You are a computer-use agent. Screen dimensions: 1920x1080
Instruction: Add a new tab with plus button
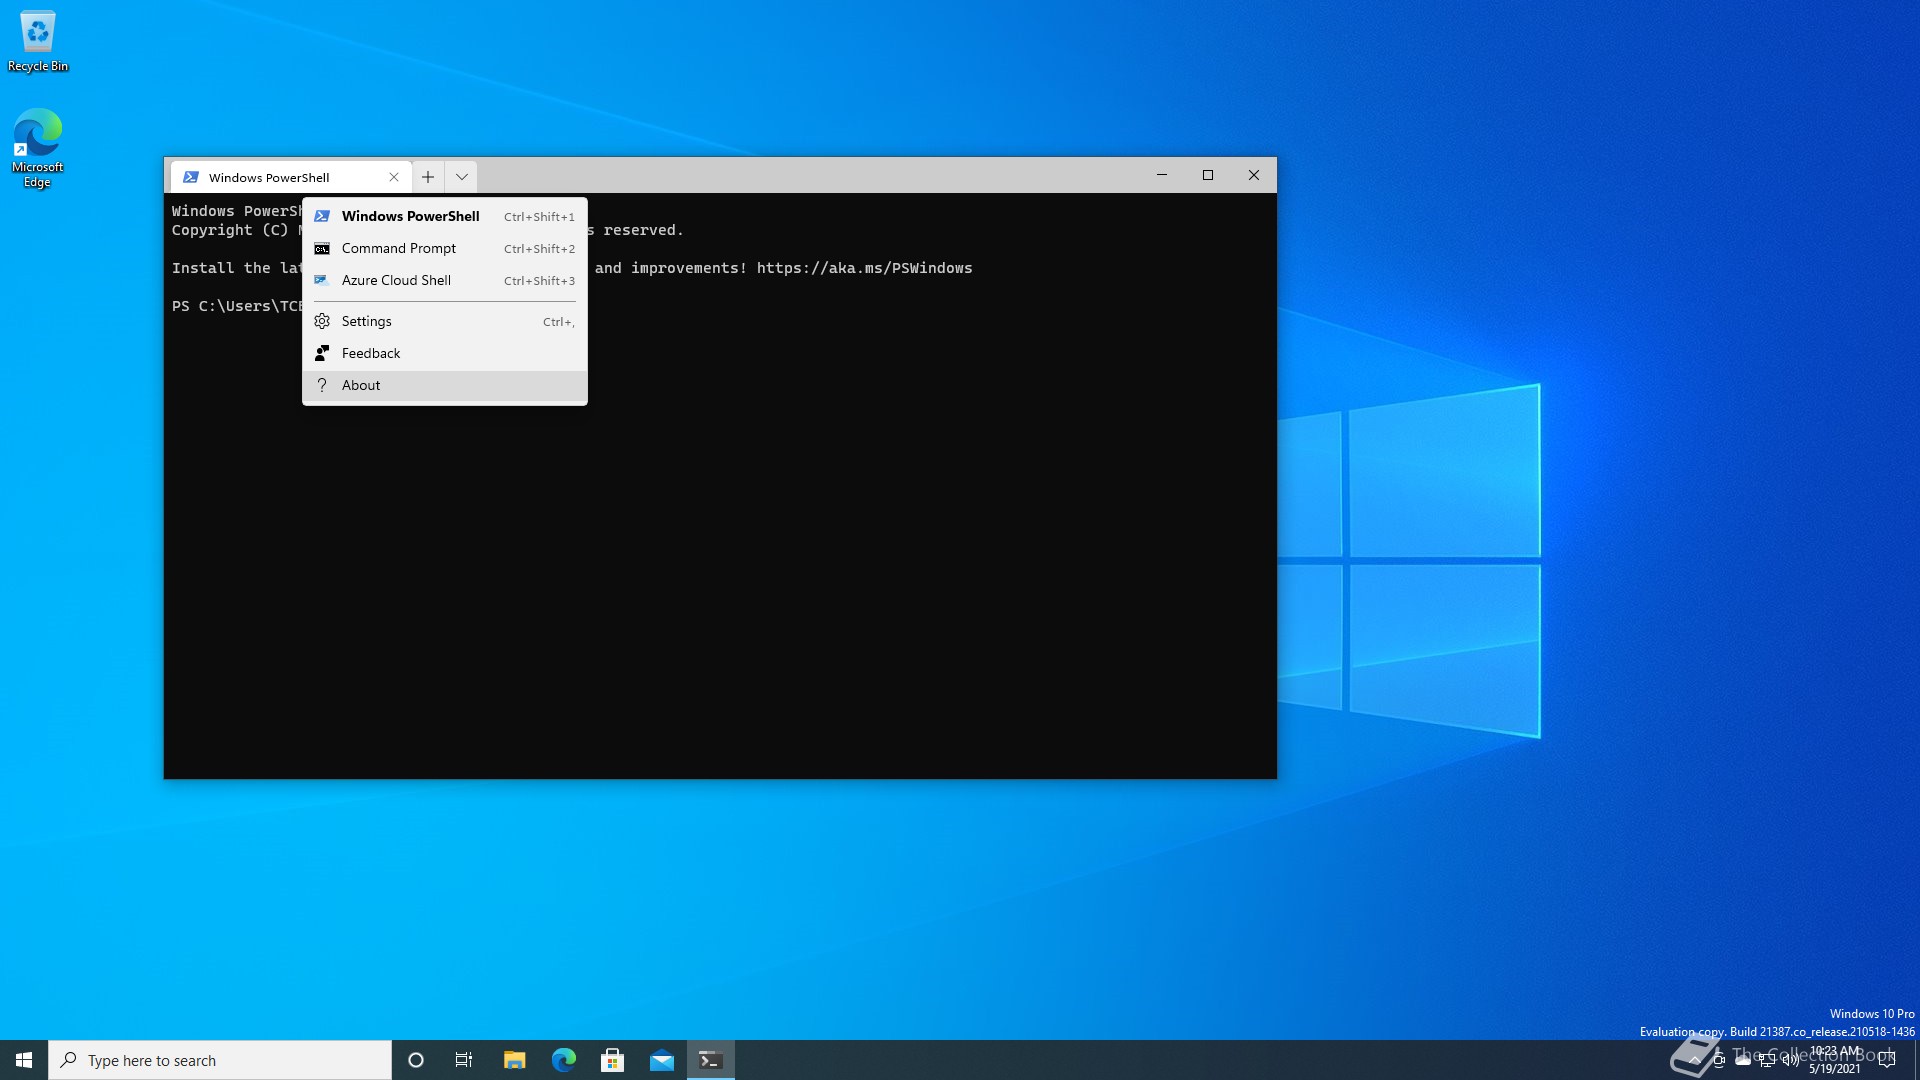pyautogui.click(x=428, y=177)
